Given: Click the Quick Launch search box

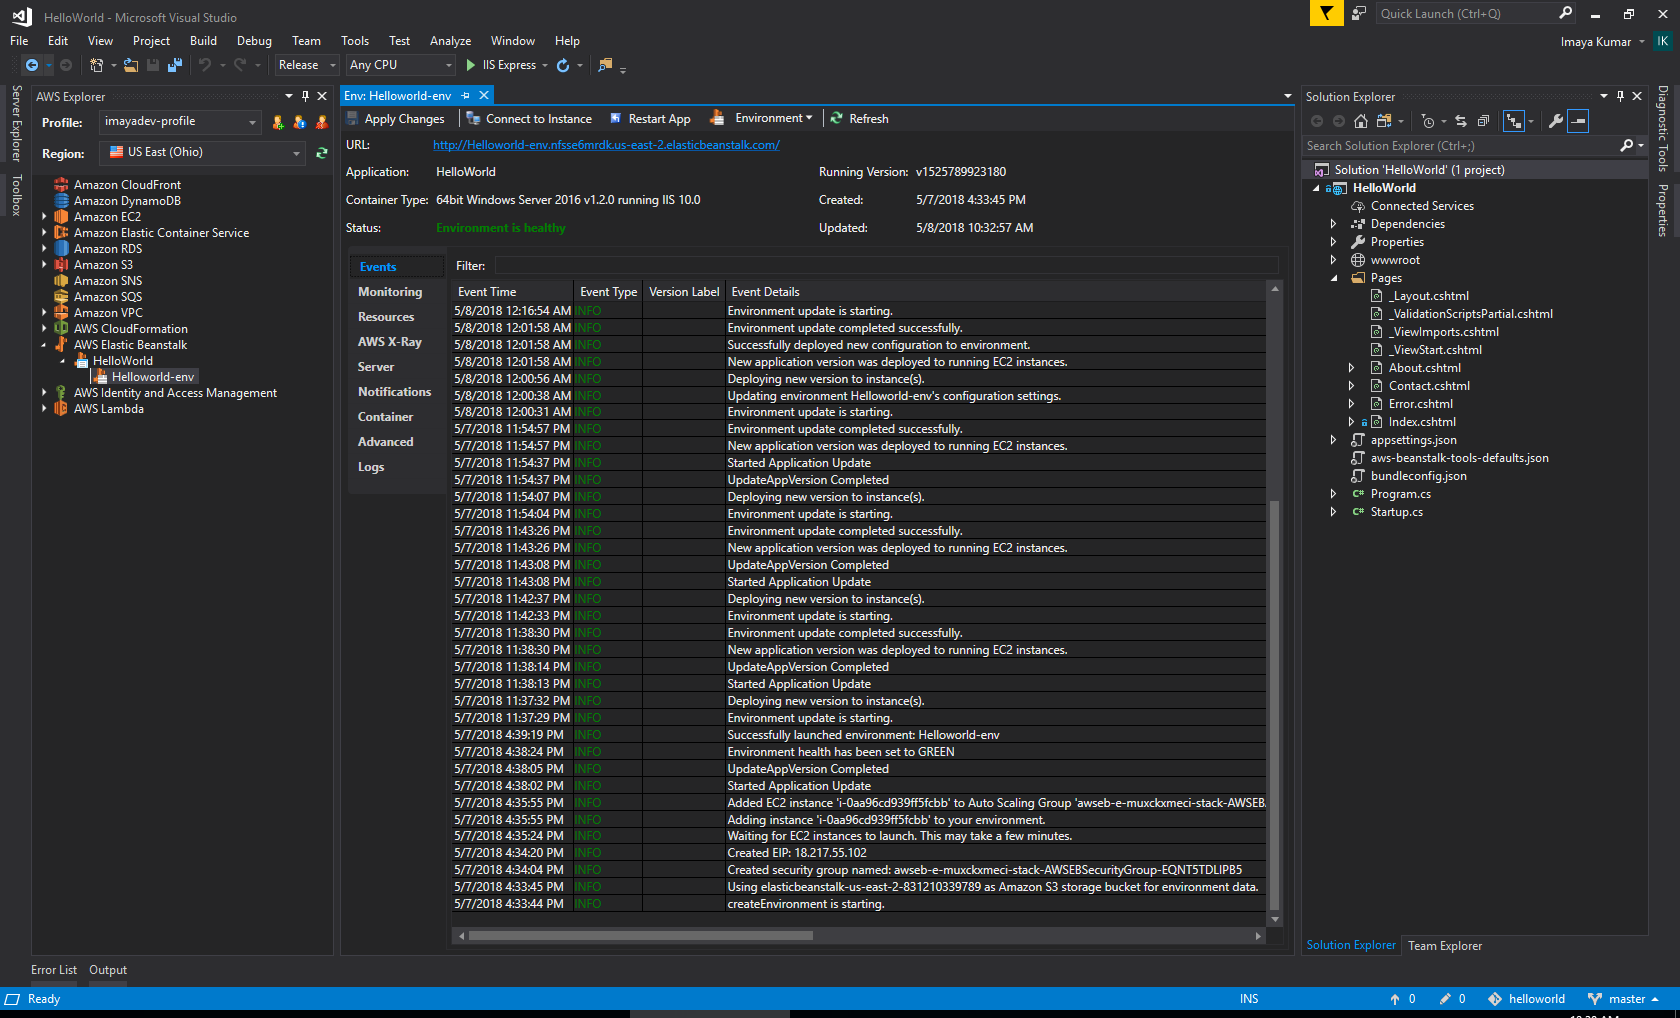Looking at the screenshot, I should click(x=1476, y=13).
